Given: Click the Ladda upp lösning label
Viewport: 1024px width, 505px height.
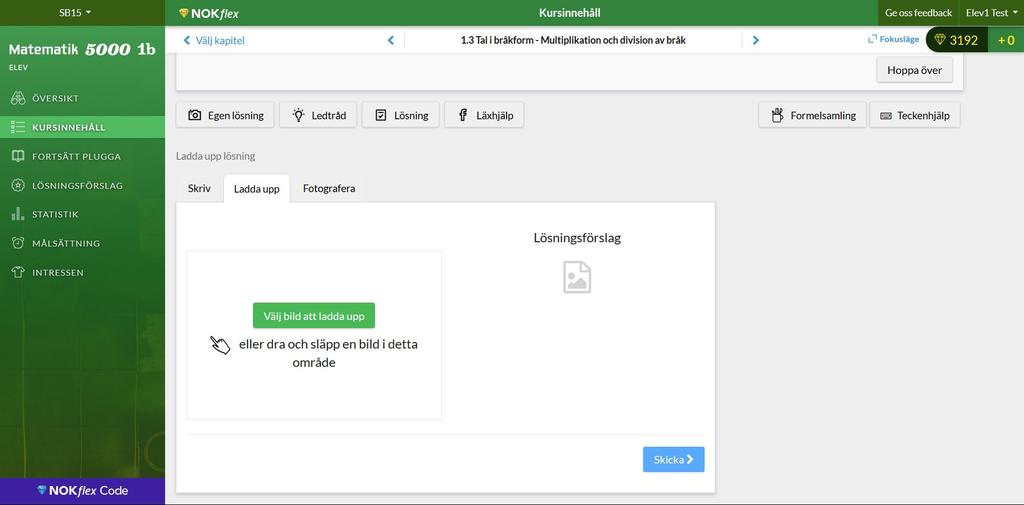Looking at the screenshot, I should click(216, 156).
